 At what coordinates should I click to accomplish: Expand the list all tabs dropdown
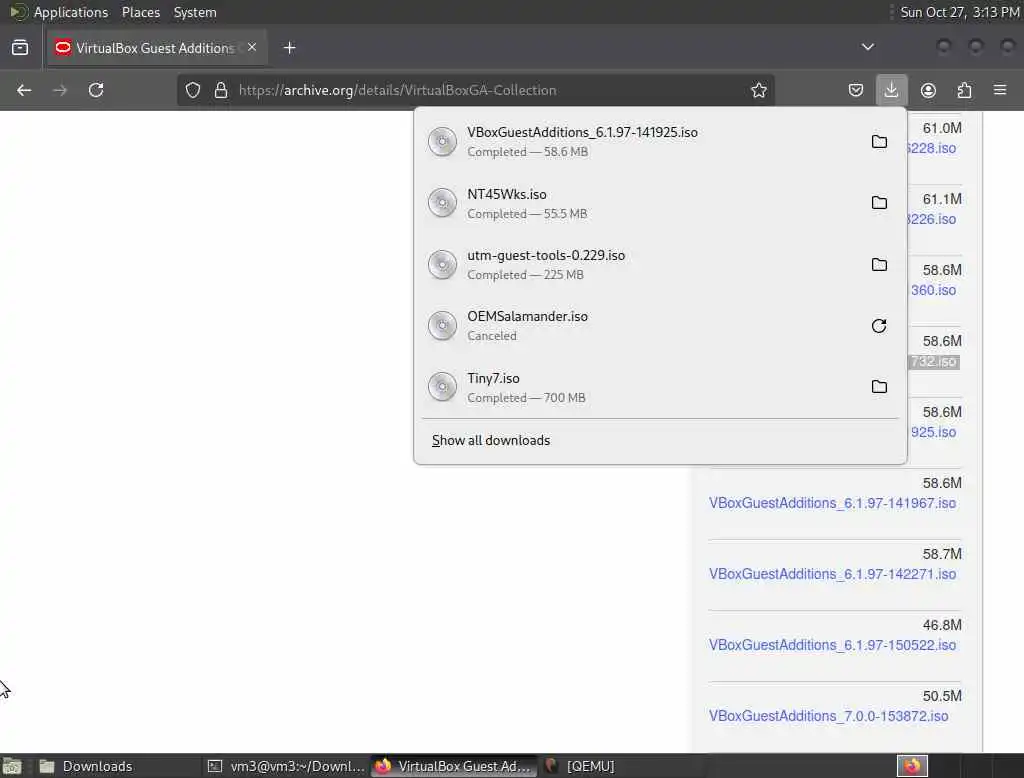pyautogui.click(x=867, y=47)
